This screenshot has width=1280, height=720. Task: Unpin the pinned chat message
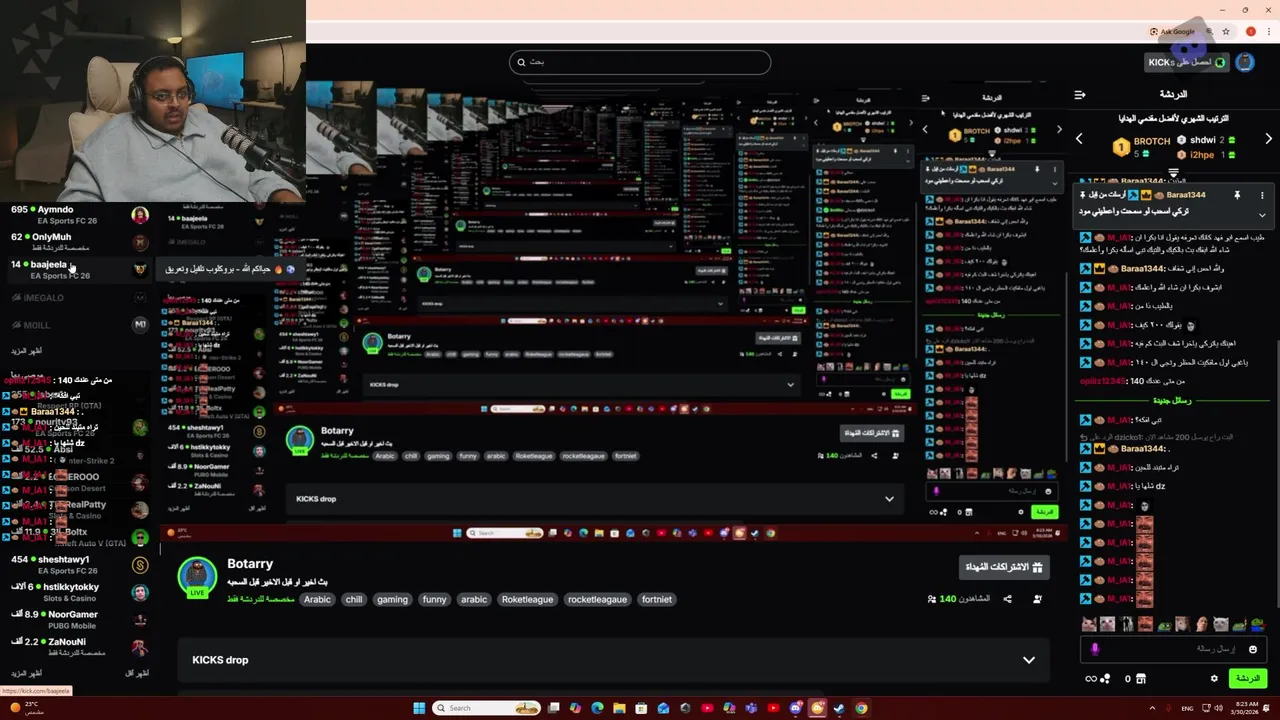coord(1237,196)
